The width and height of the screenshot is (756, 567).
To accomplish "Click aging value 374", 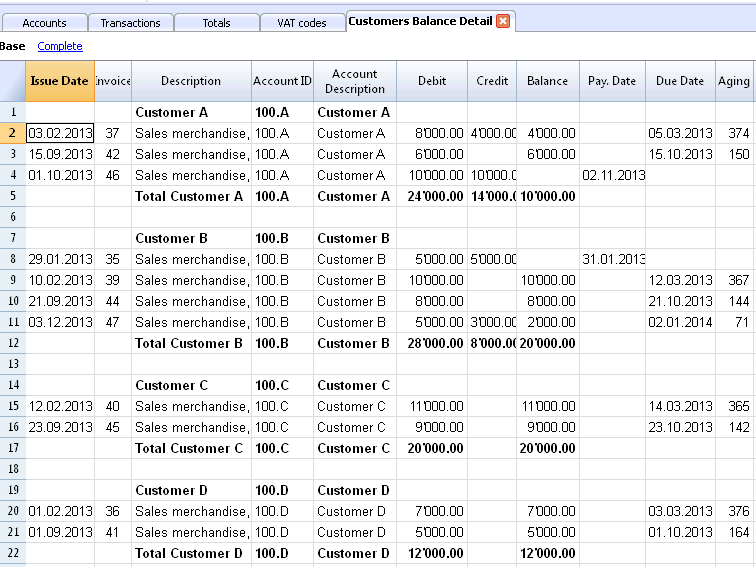I will click(x=734, y=133).
